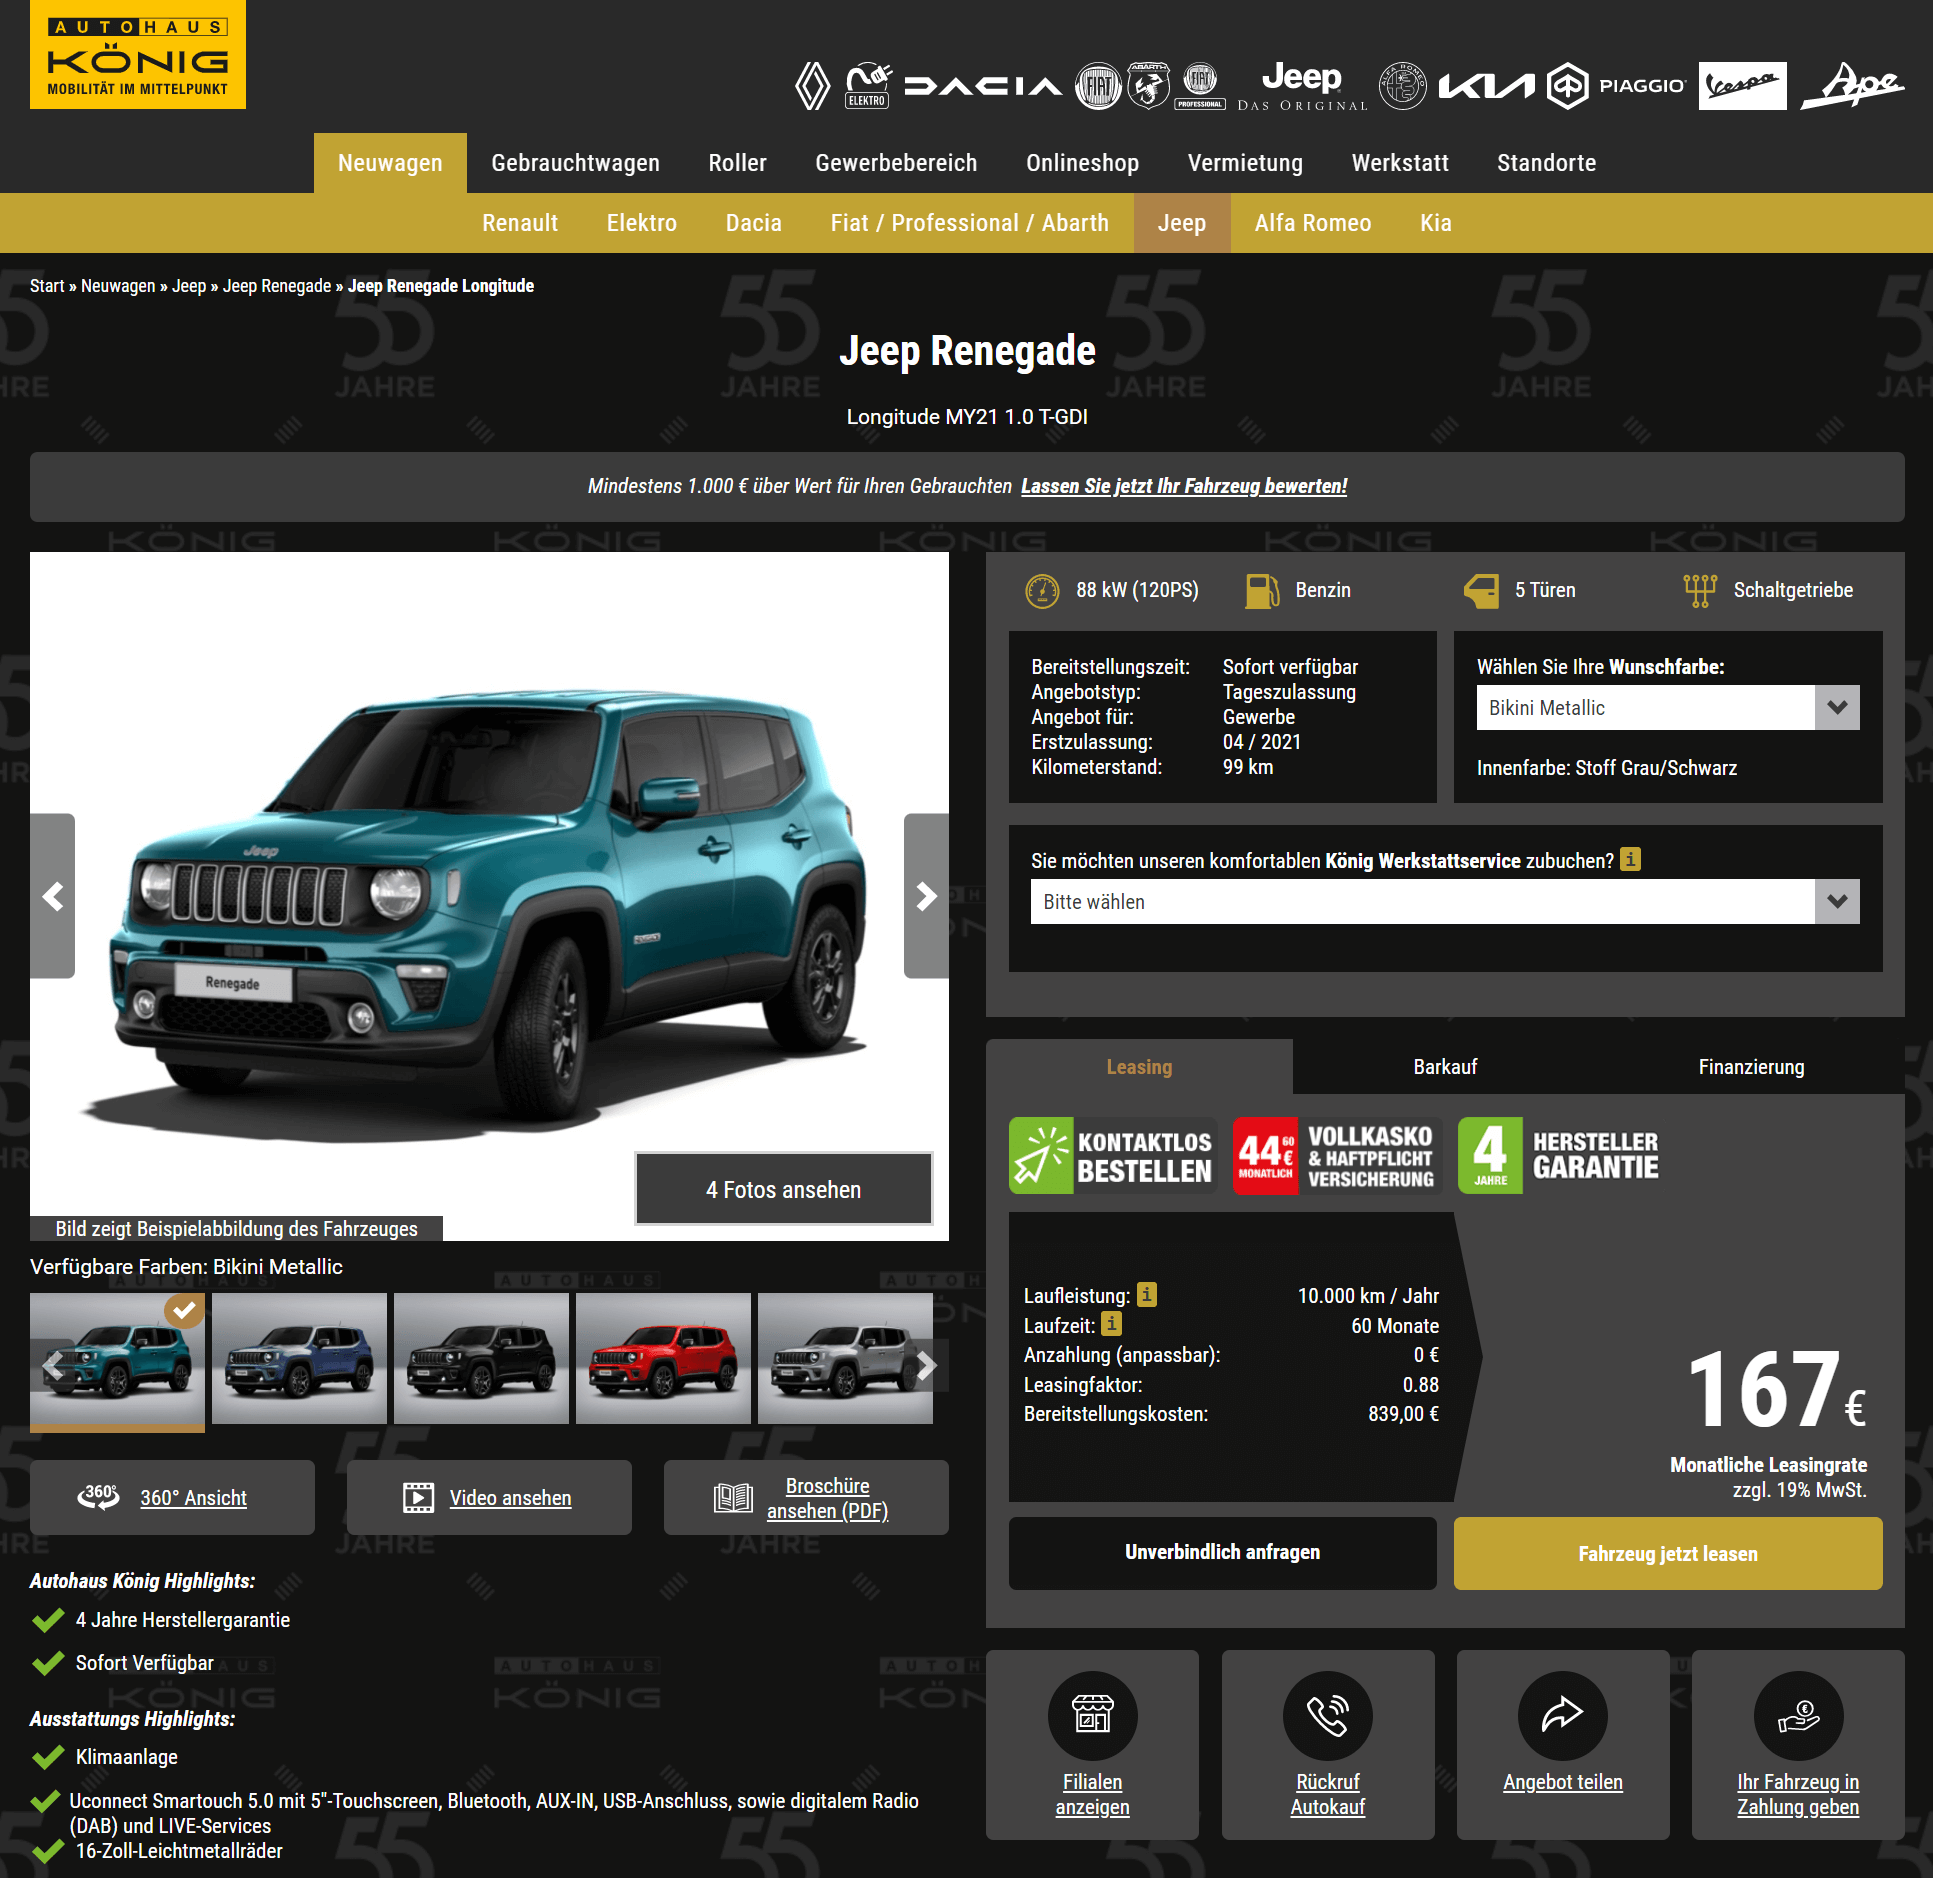Show previous car photo in gallery
This screenshot has height=1878, width=1933.
pos(53,896)
